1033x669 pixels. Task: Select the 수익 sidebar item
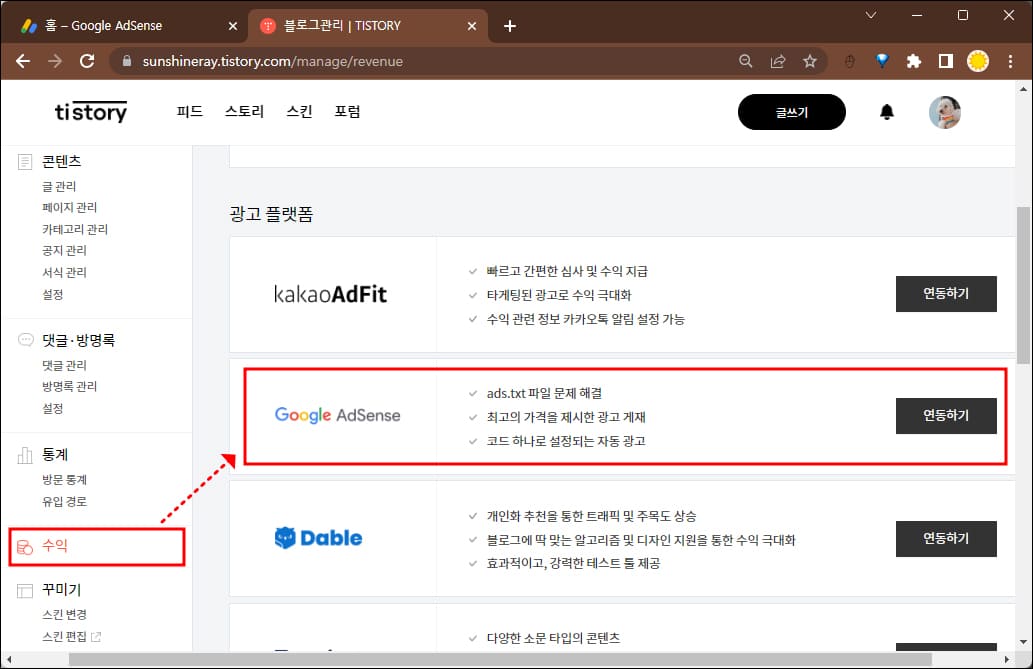97,546
